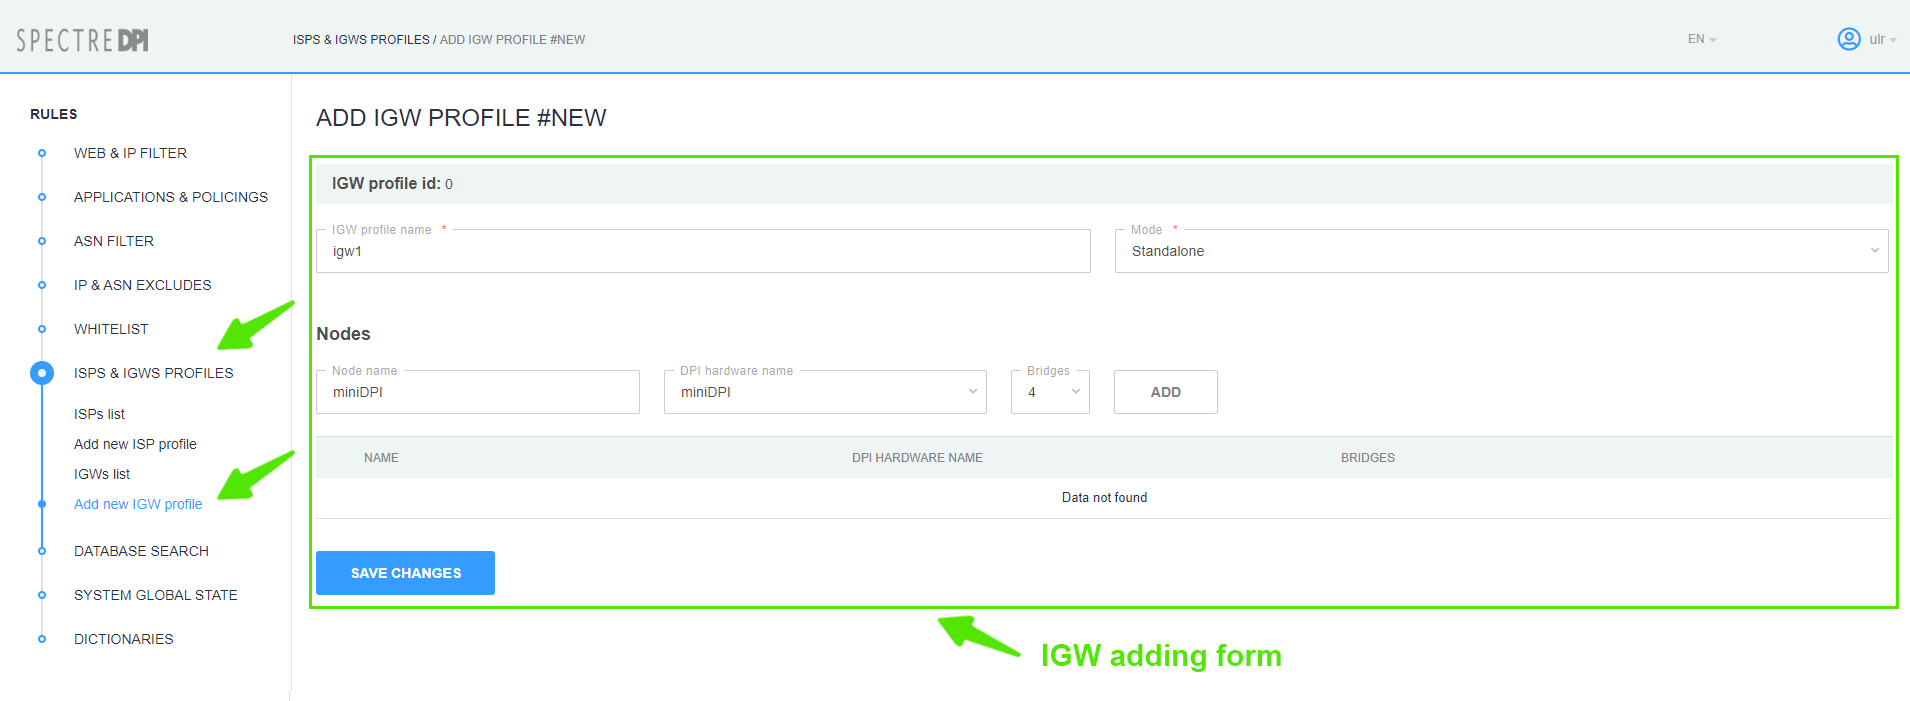
Task: Click the ADD node button
Action: (x=1165, y=392)
